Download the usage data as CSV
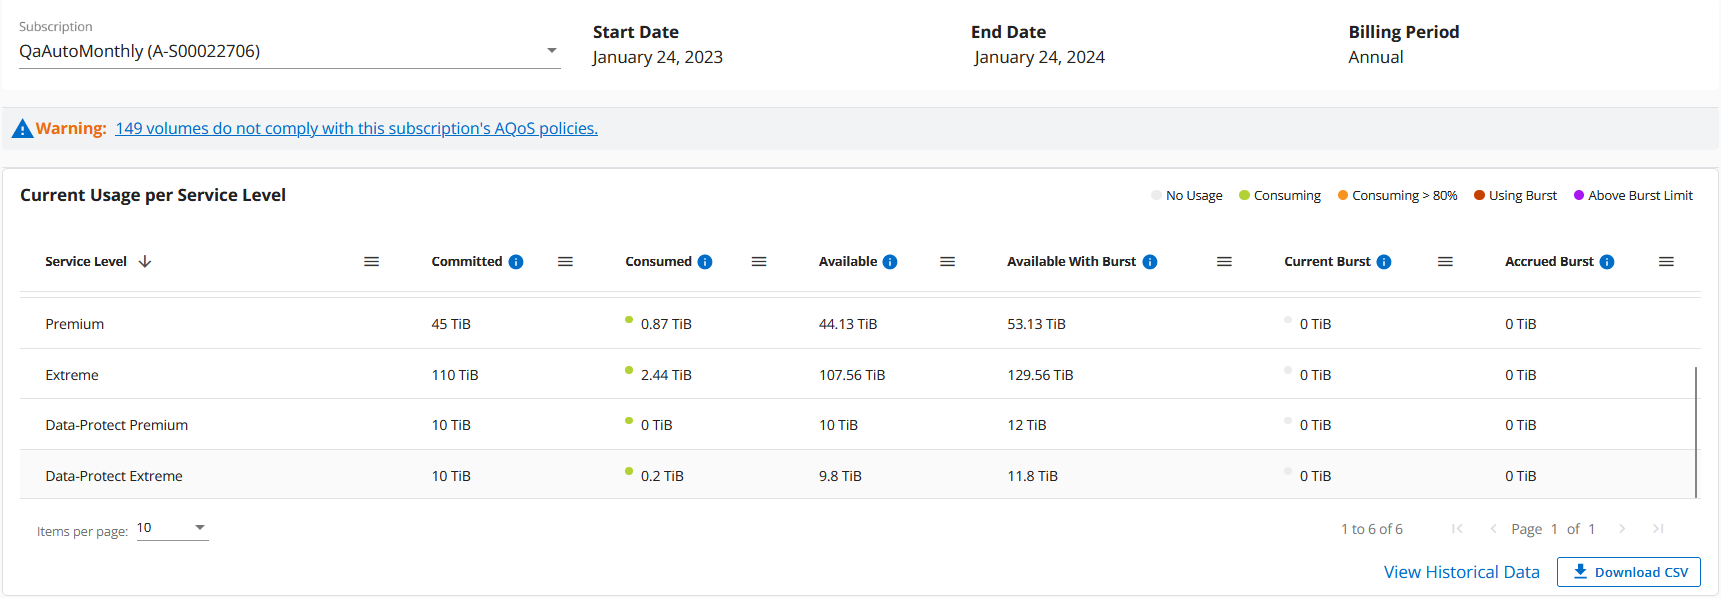The height and width of the screenshot is (598, 1721). tap(1629, 572)
